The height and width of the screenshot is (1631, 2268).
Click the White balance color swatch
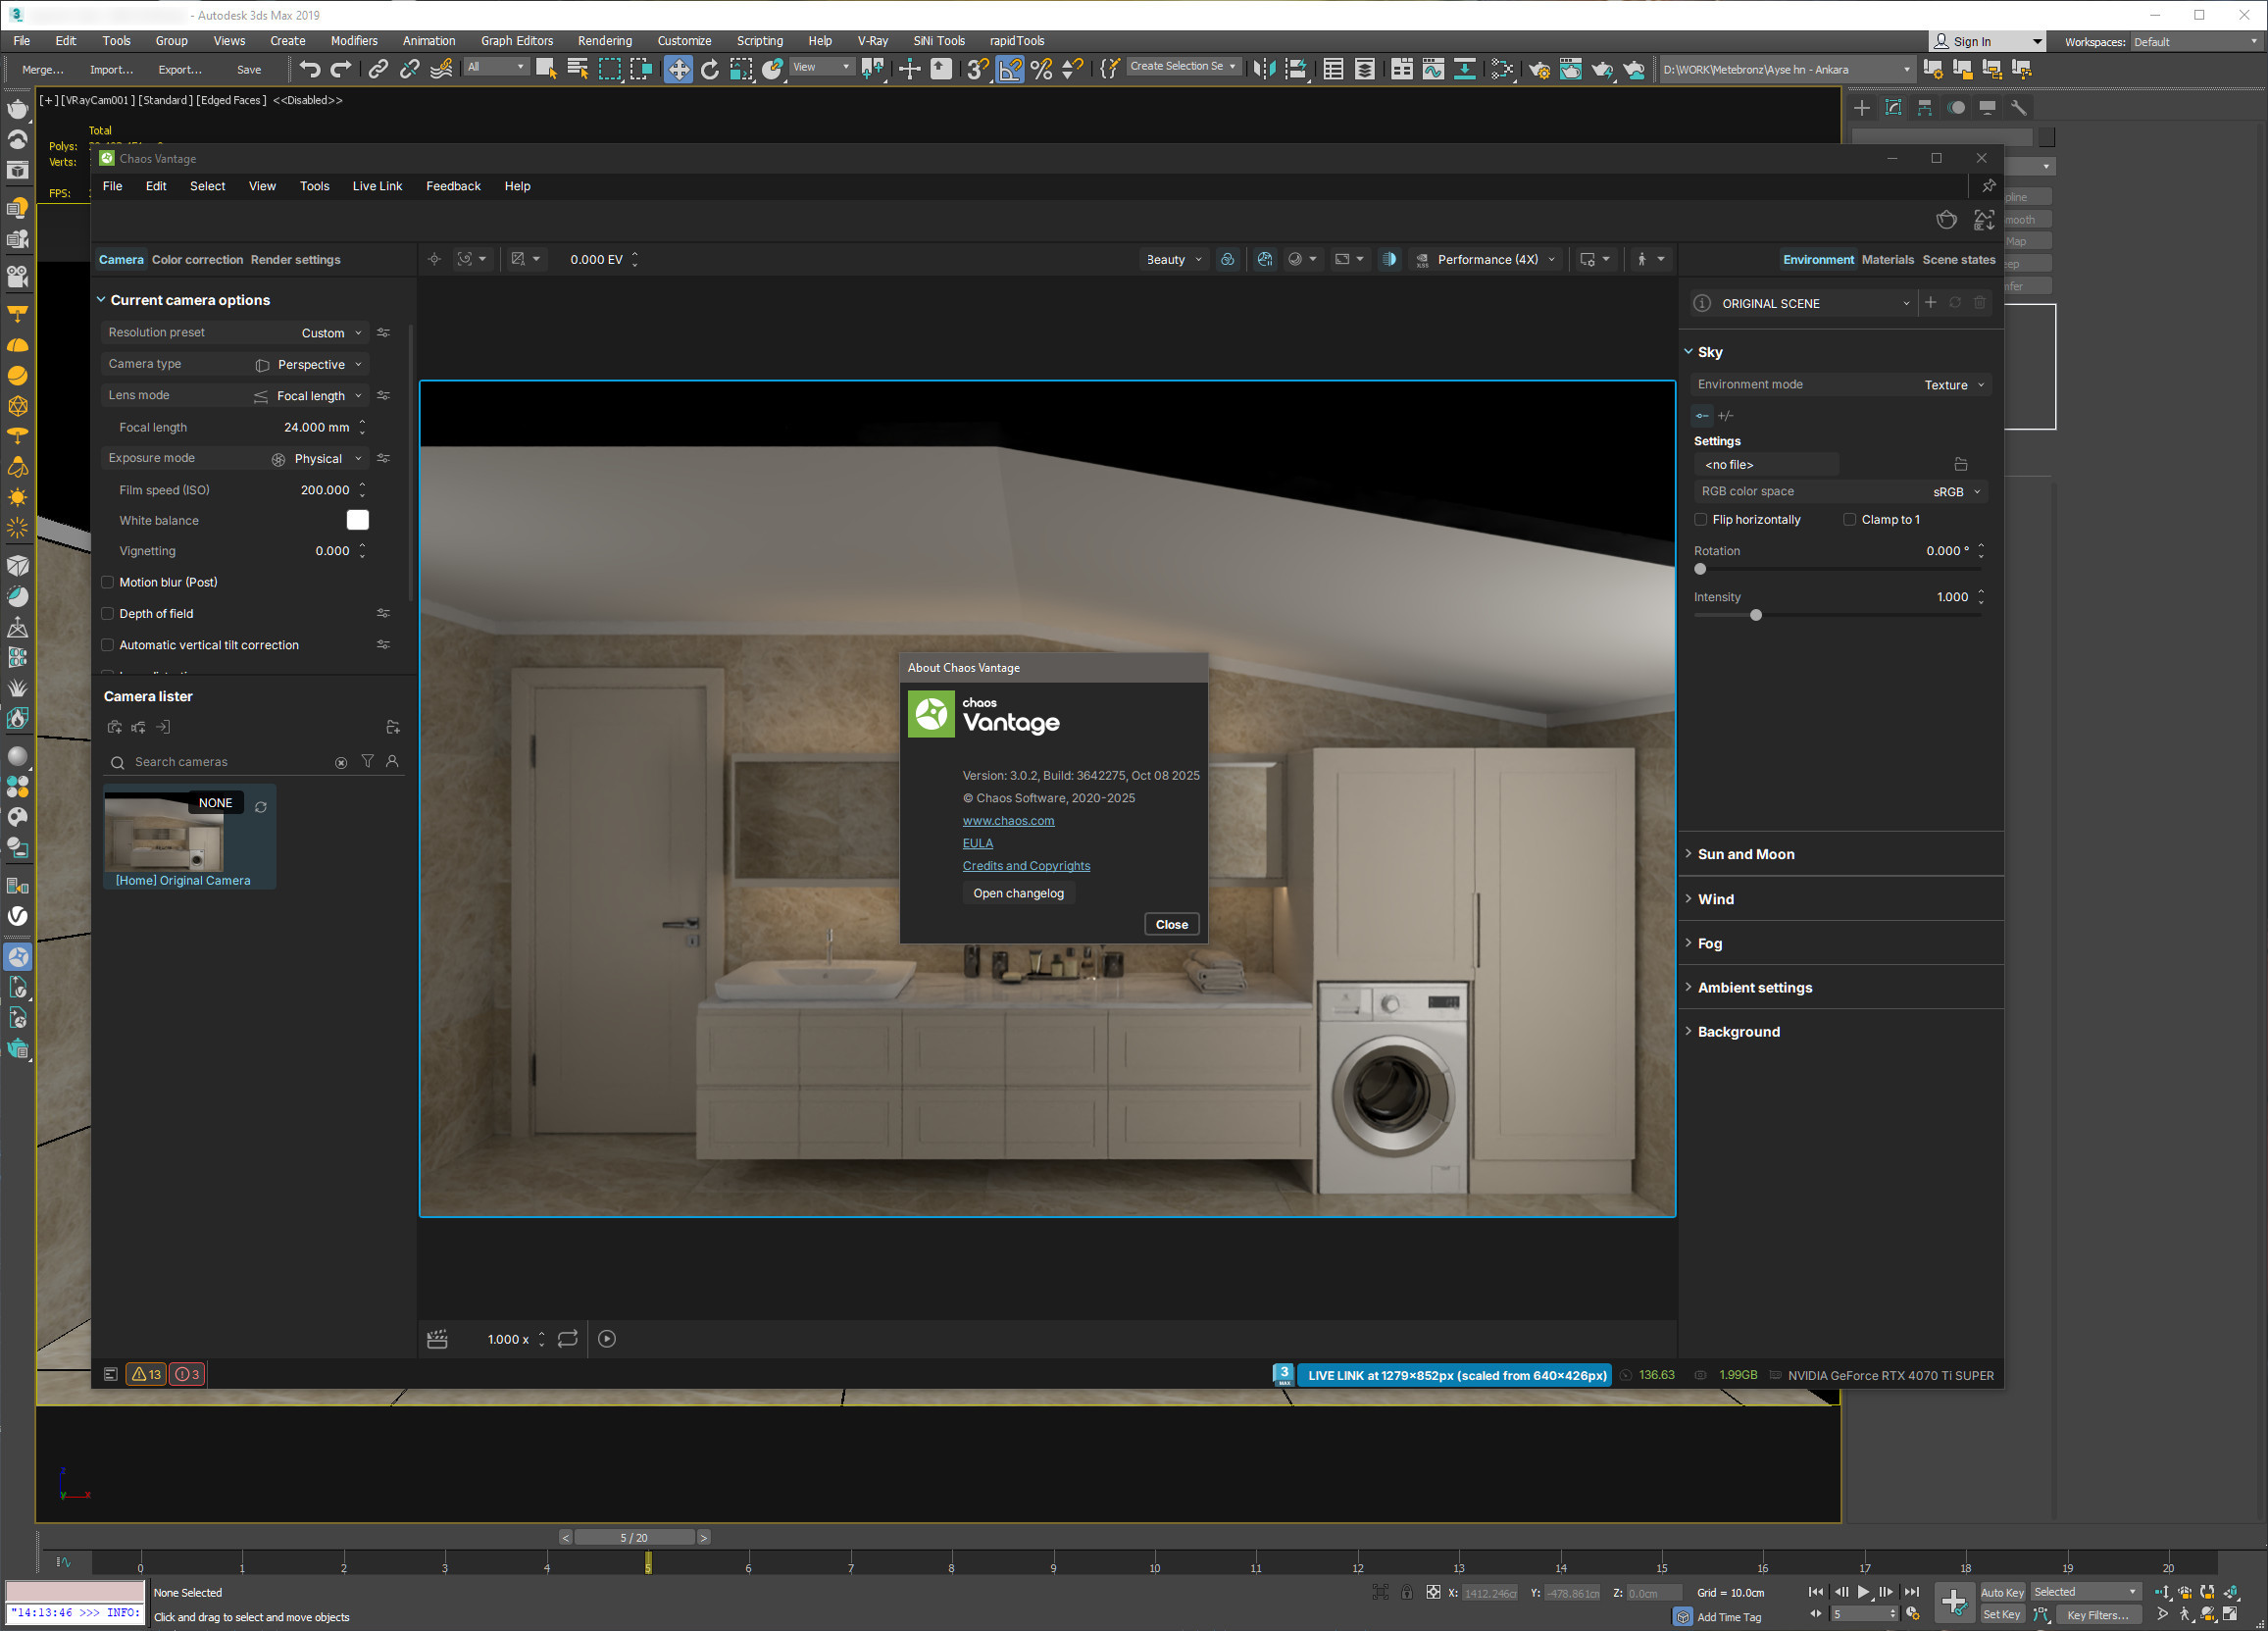click(x=357, y=520)
